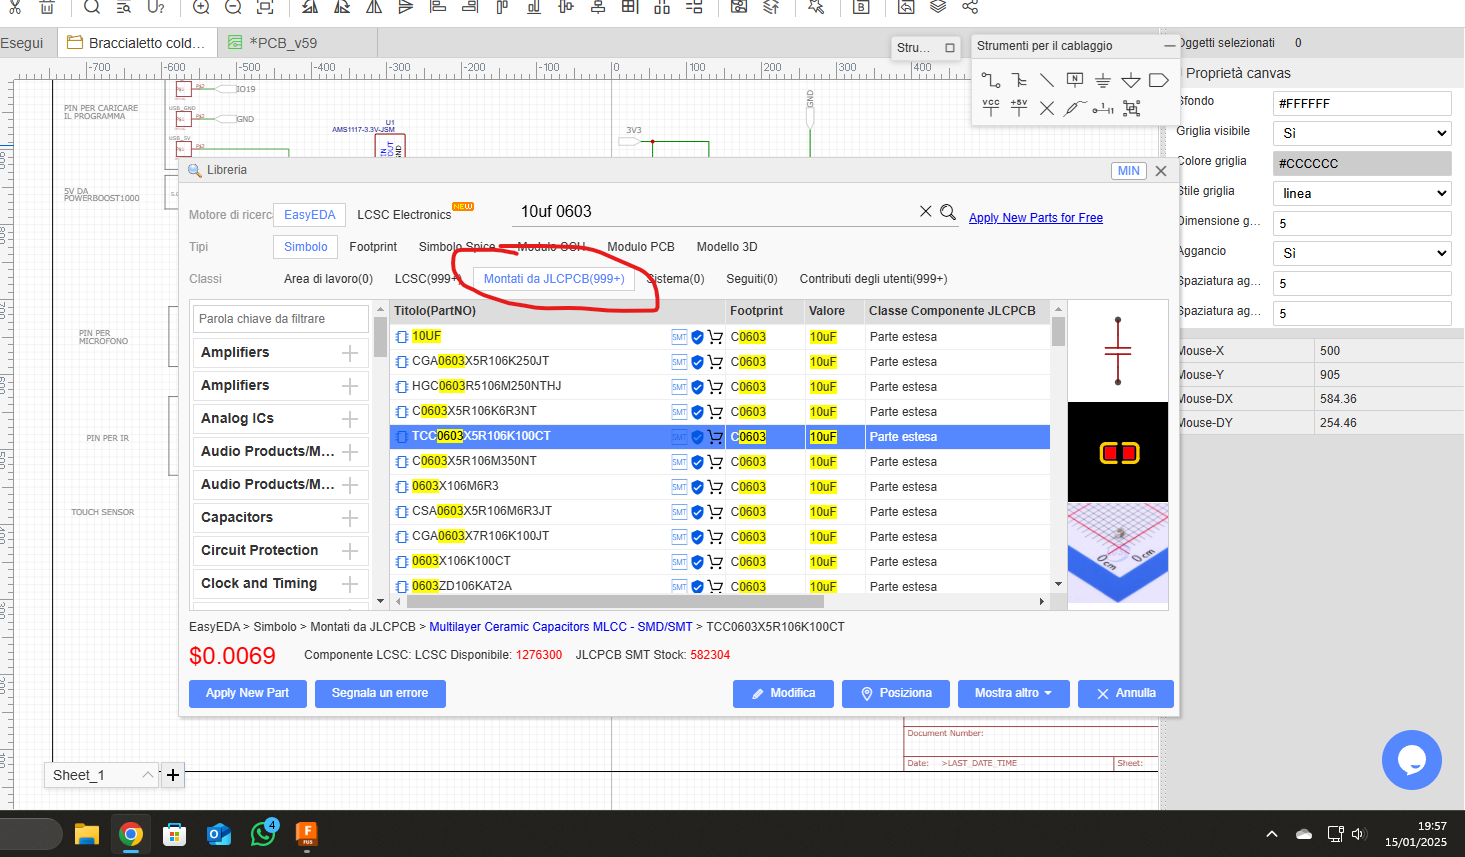The image size is (1465, 857).
Task: Open Google Chrome from the taskbar
Action: pos(131,834)
